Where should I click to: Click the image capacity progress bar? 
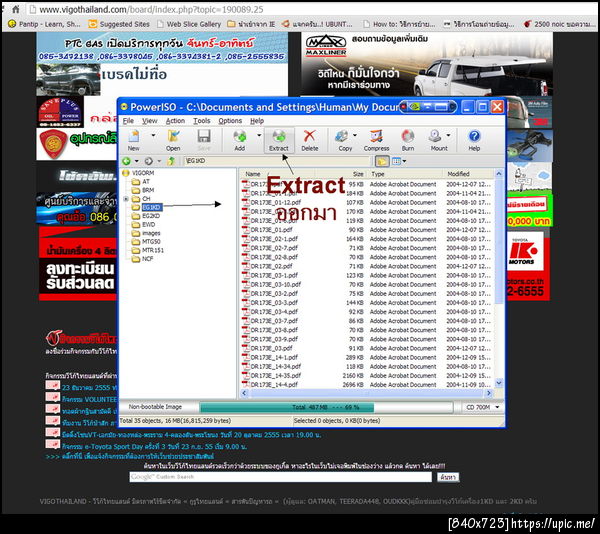click(326, 407)
